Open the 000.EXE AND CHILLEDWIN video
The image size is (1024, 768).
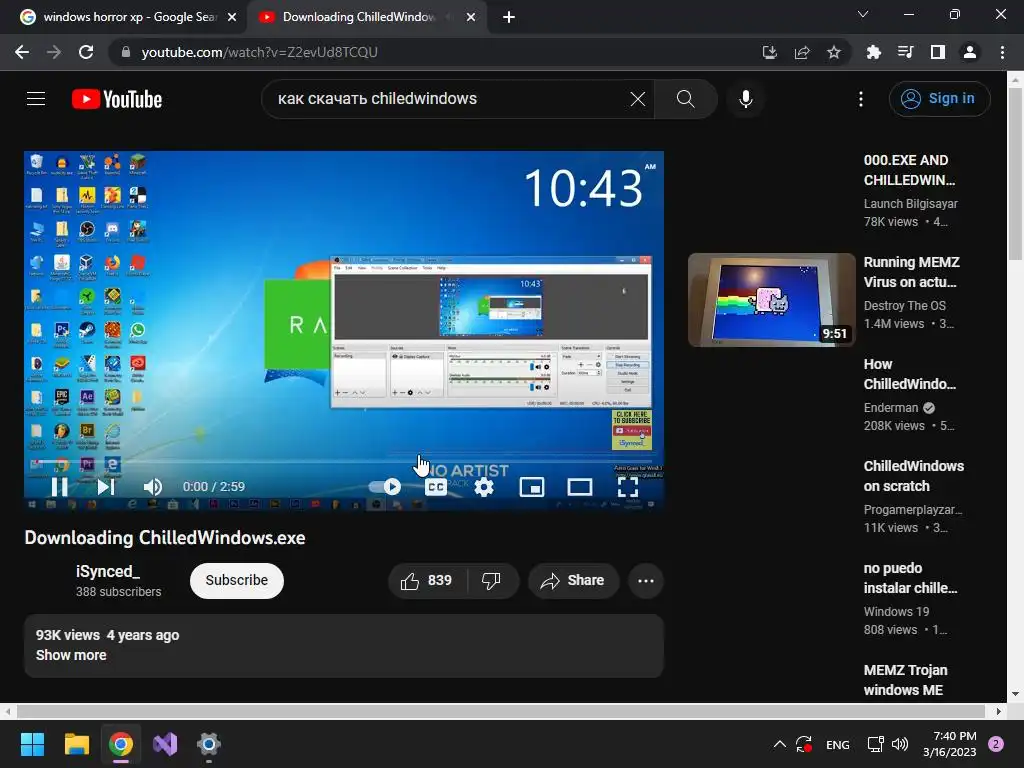point(909,170)
